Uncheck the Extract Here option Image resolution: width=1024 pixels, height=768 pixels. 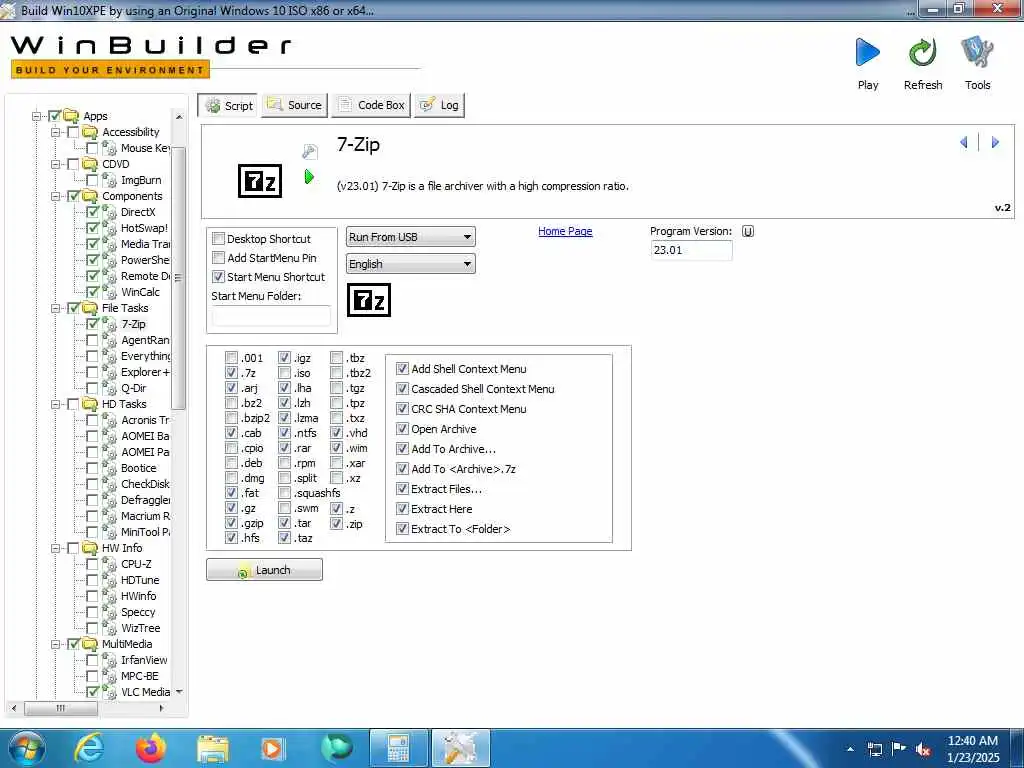[x=402, y=509]
